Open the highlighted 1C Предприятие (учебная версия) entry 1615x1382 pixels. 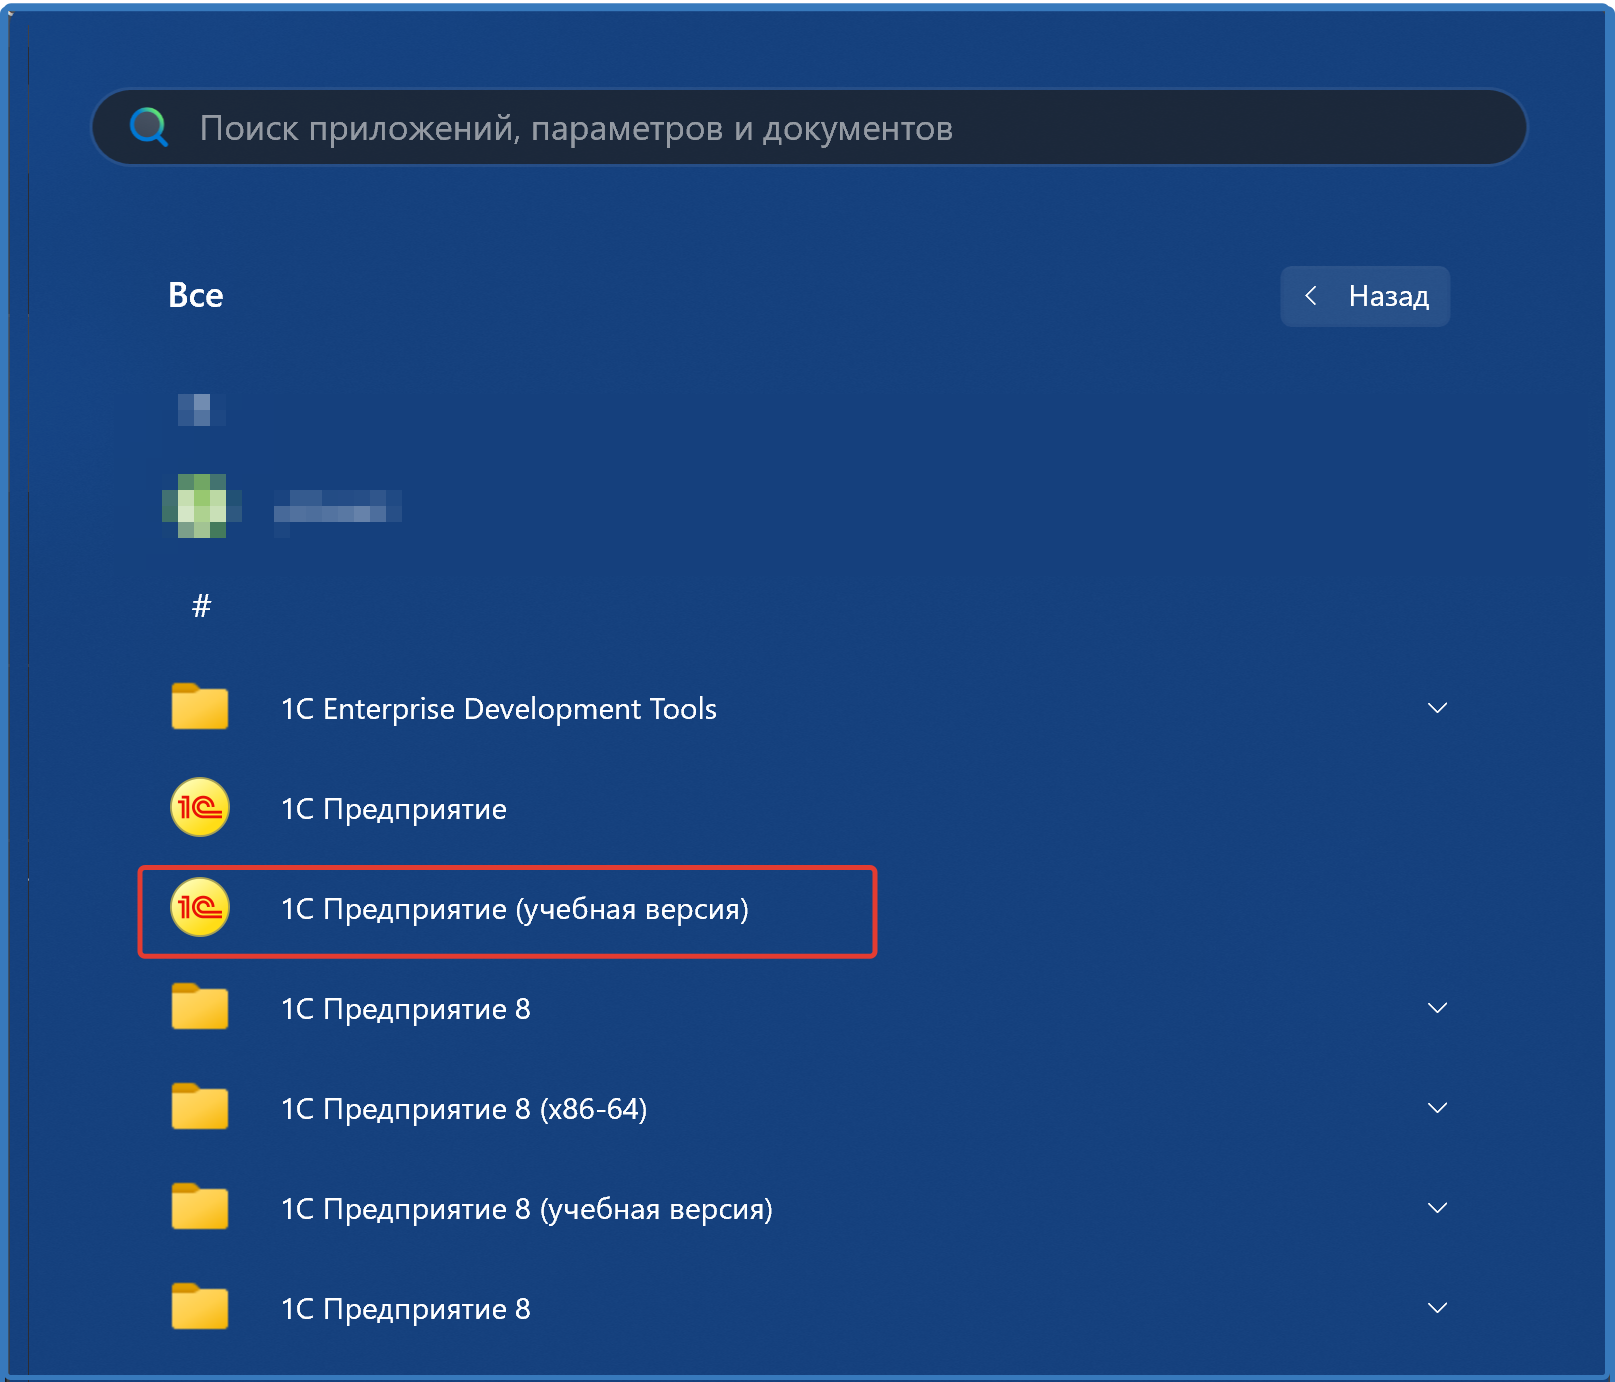[x=514, y=910]
